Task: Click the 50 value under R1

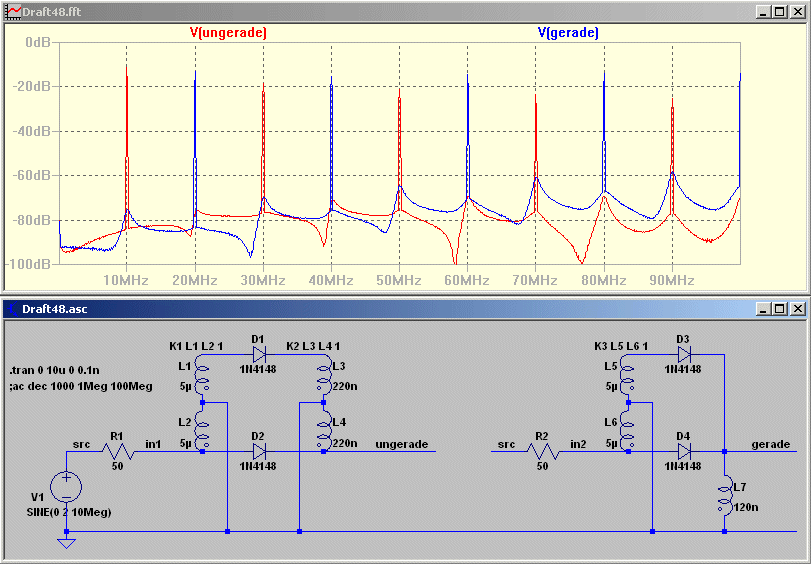Action: click(x=117, y=466)
